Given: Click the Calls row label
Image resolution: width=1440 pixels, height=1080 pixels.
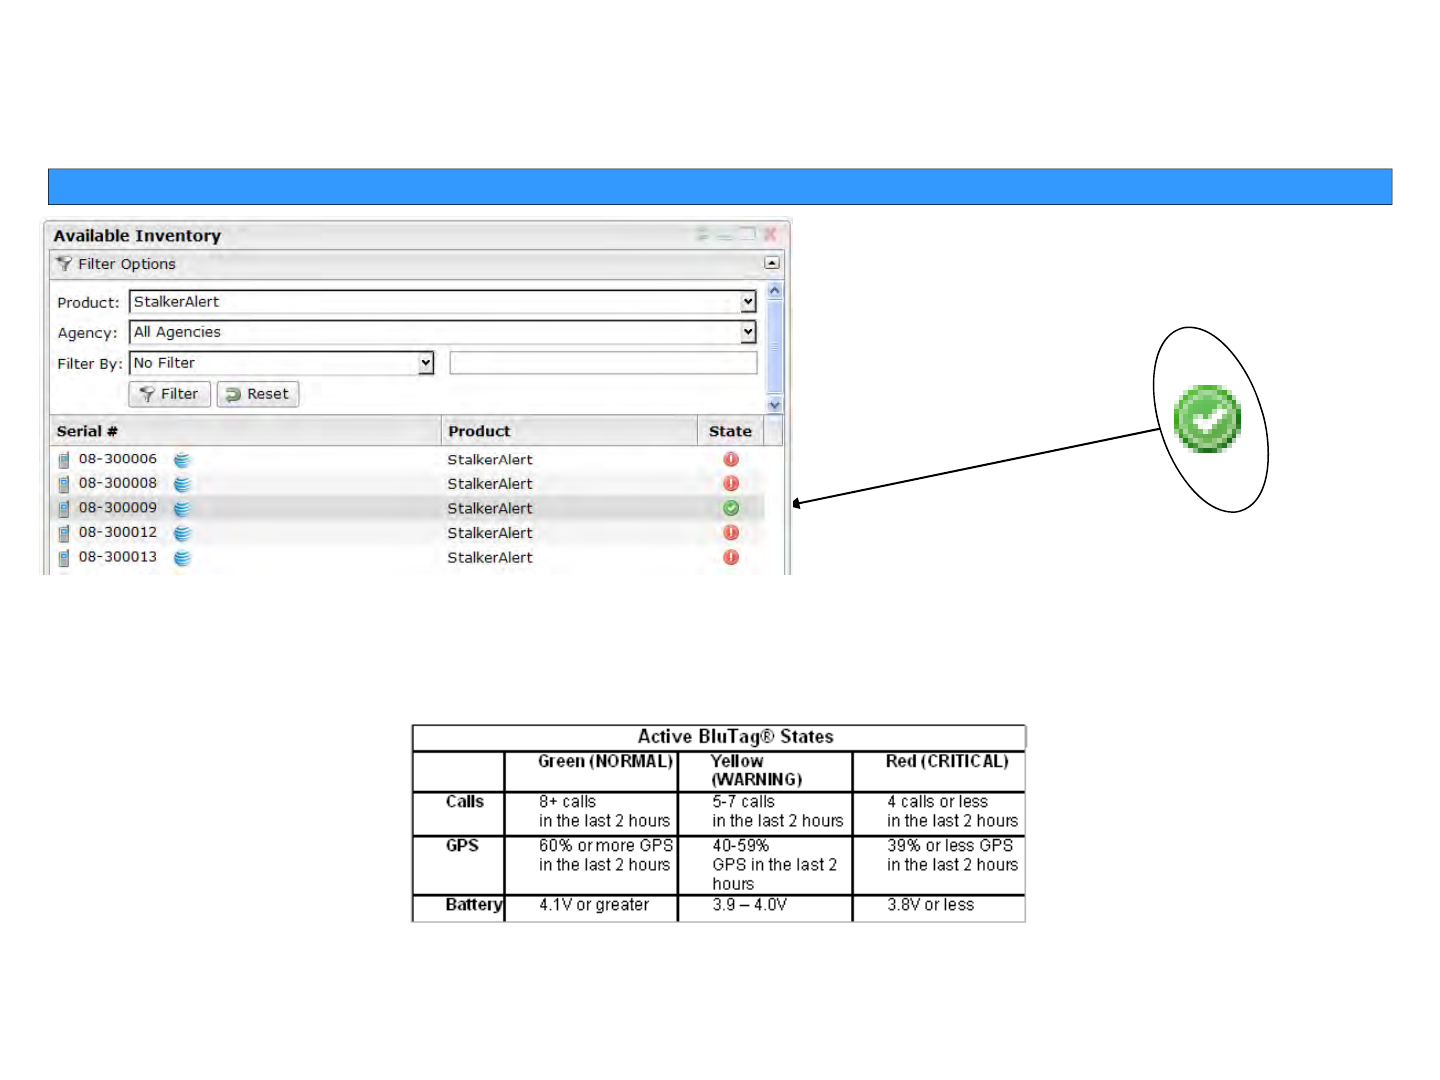Looking at the screenshot, I should point(465,802).
